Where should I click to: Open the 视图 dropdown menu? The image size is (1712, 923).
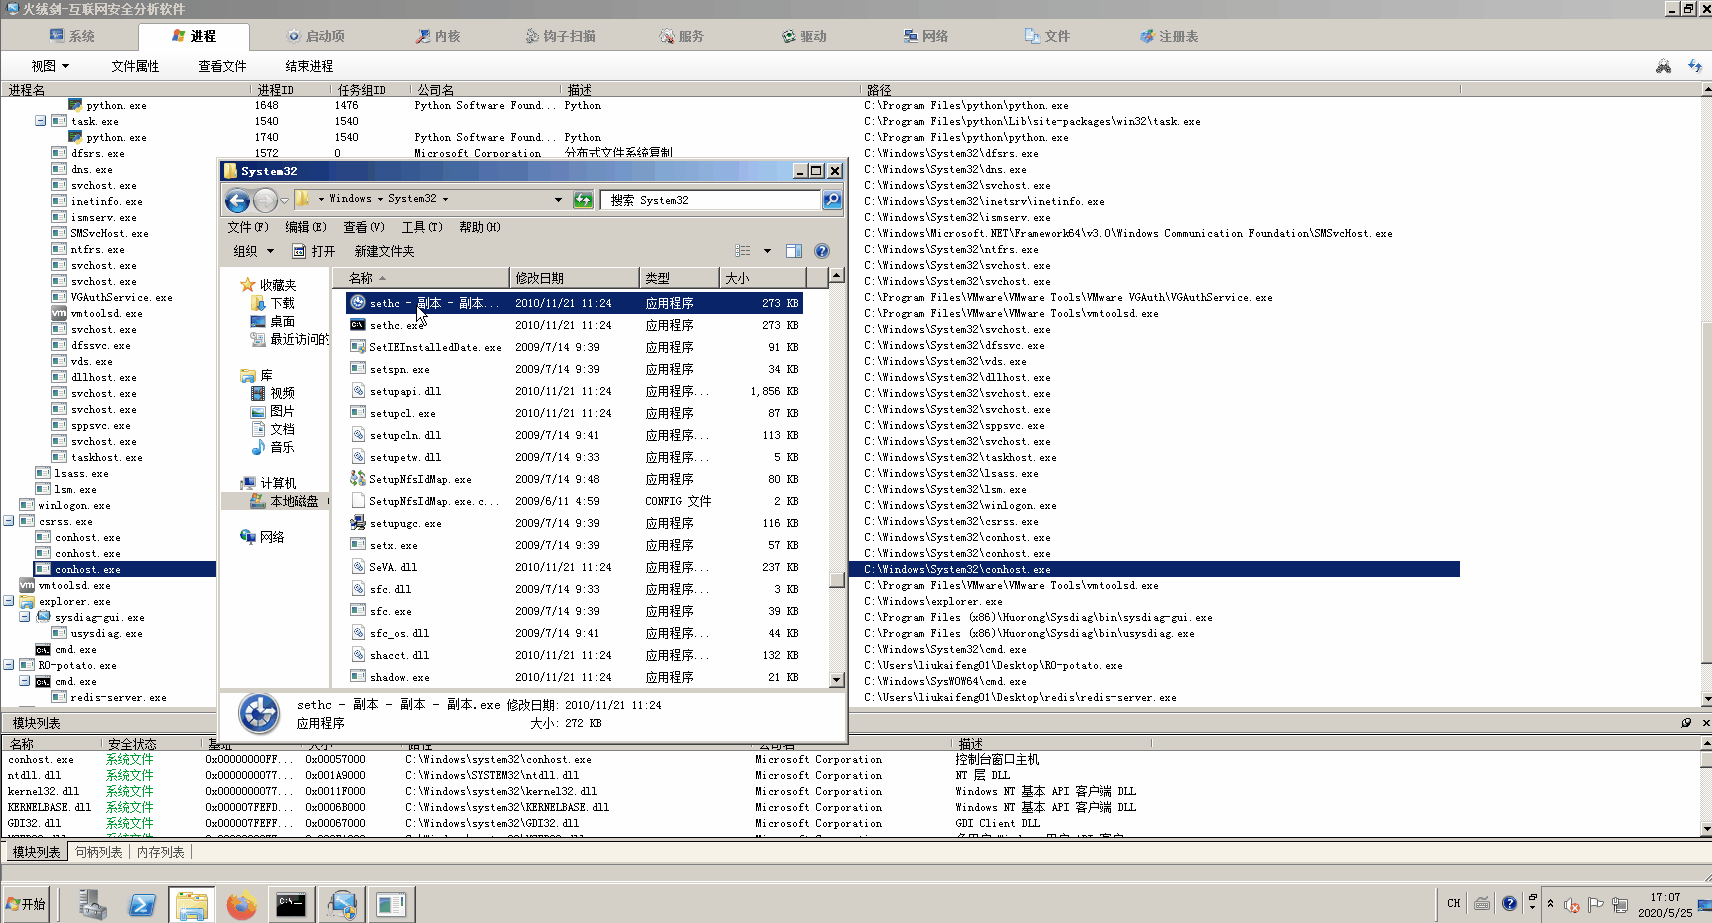50,66
